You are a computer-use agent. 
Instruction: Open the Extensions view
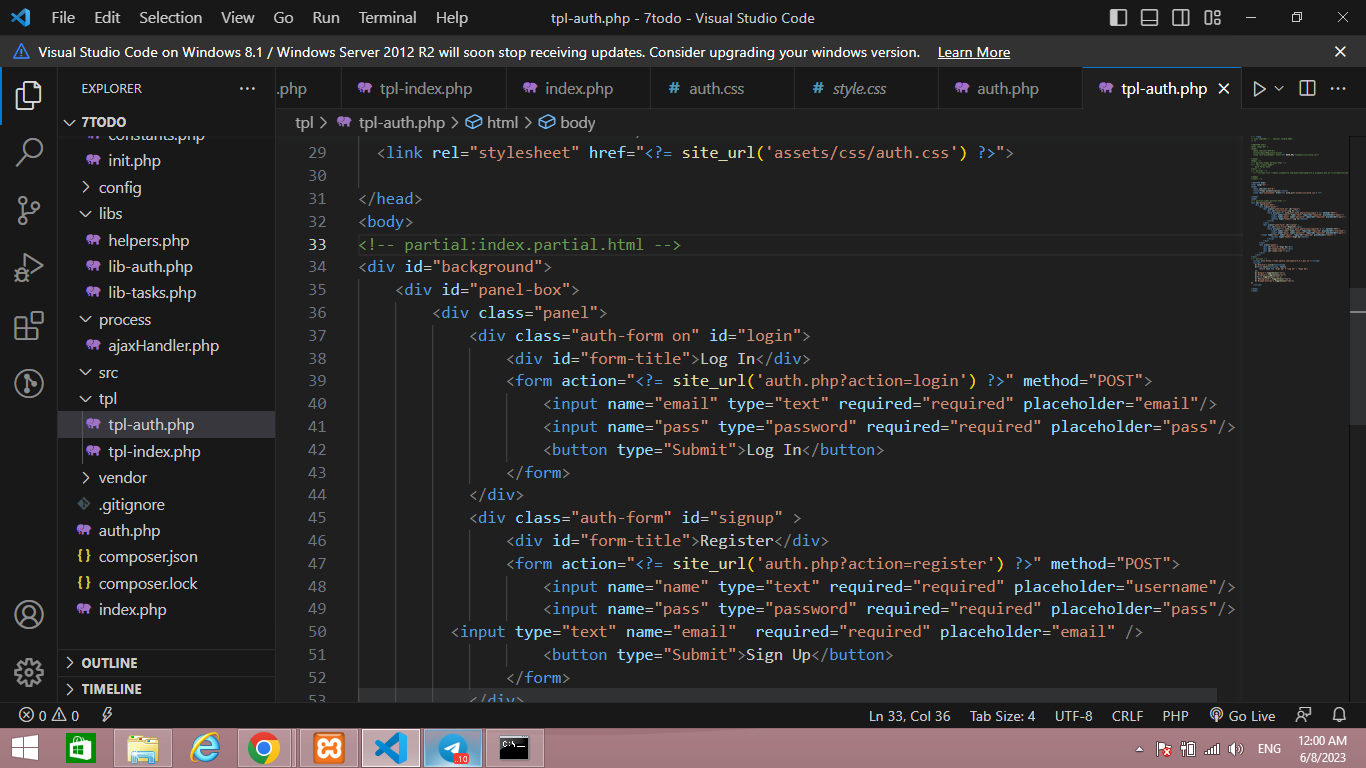click(28, 326)
